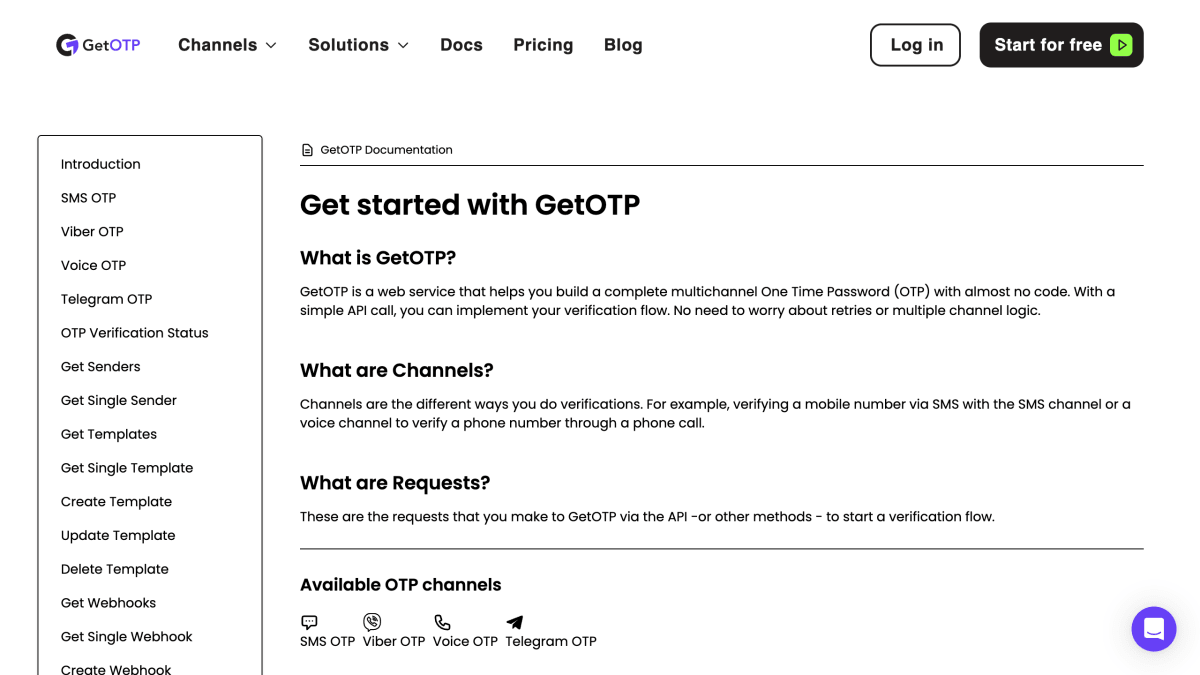1200x675 pixels.
Task: Expand the Solutions dropdown menu
Action: coord(358,45)
